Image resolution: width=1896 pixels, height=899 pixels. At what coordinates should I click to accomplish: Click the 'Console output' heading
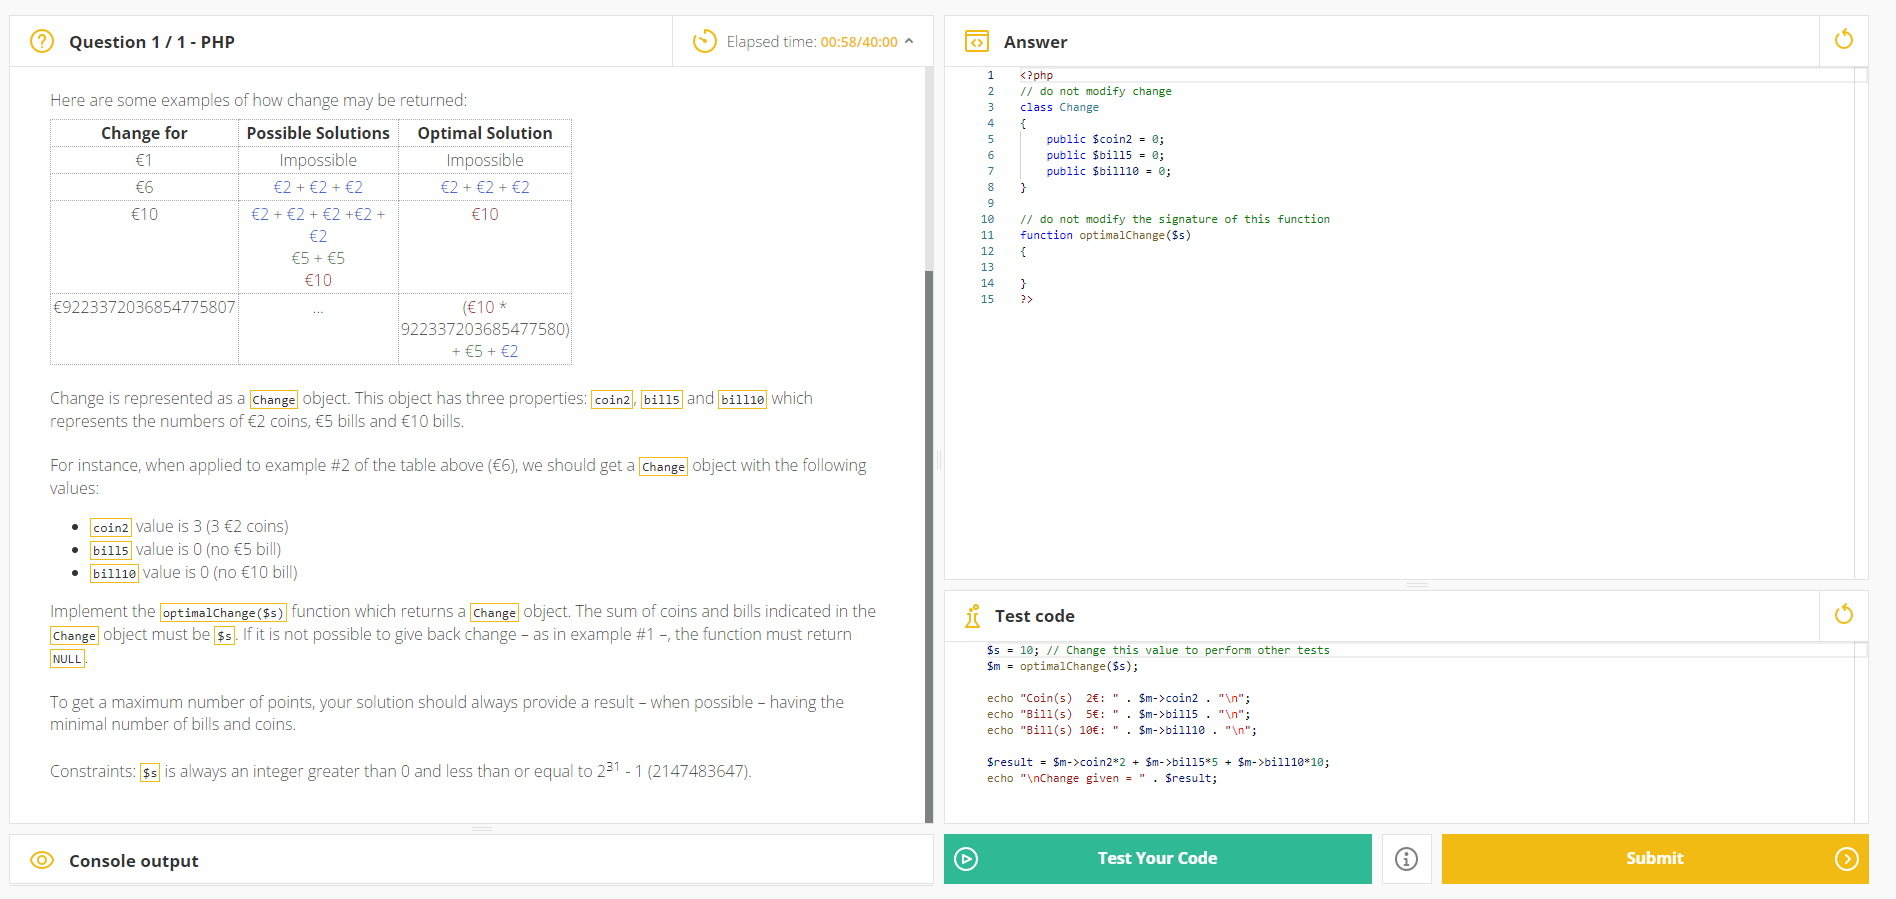pyautogui.click(x=134, y=861)
